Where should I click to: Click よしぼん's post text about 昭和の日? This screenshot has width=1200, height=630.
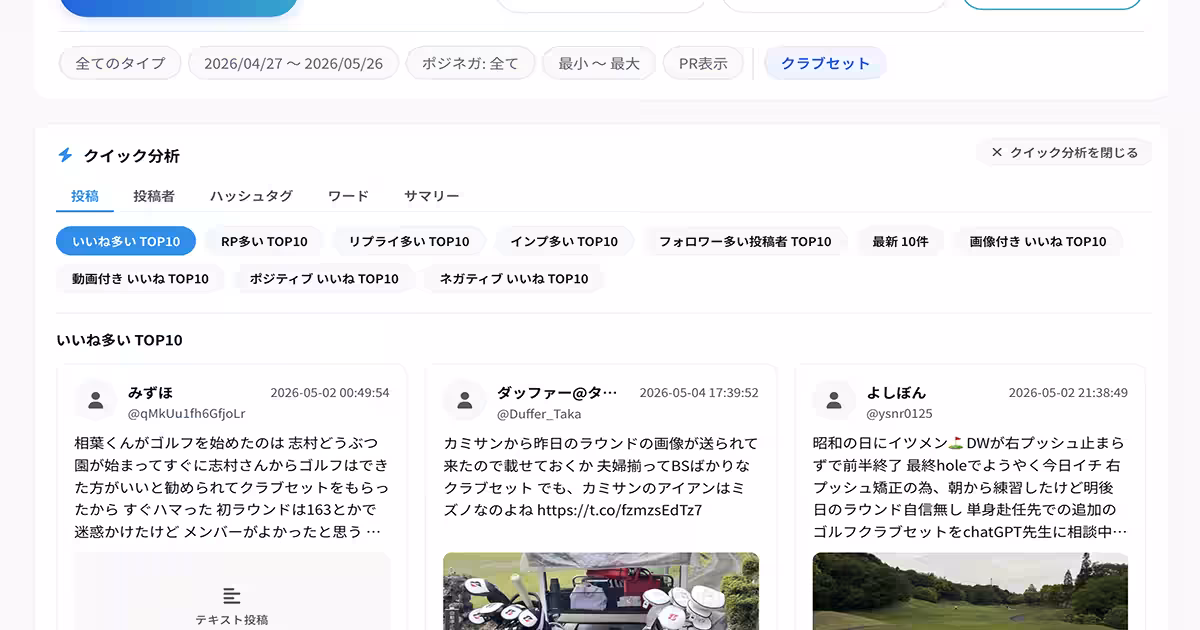point(970,487)
